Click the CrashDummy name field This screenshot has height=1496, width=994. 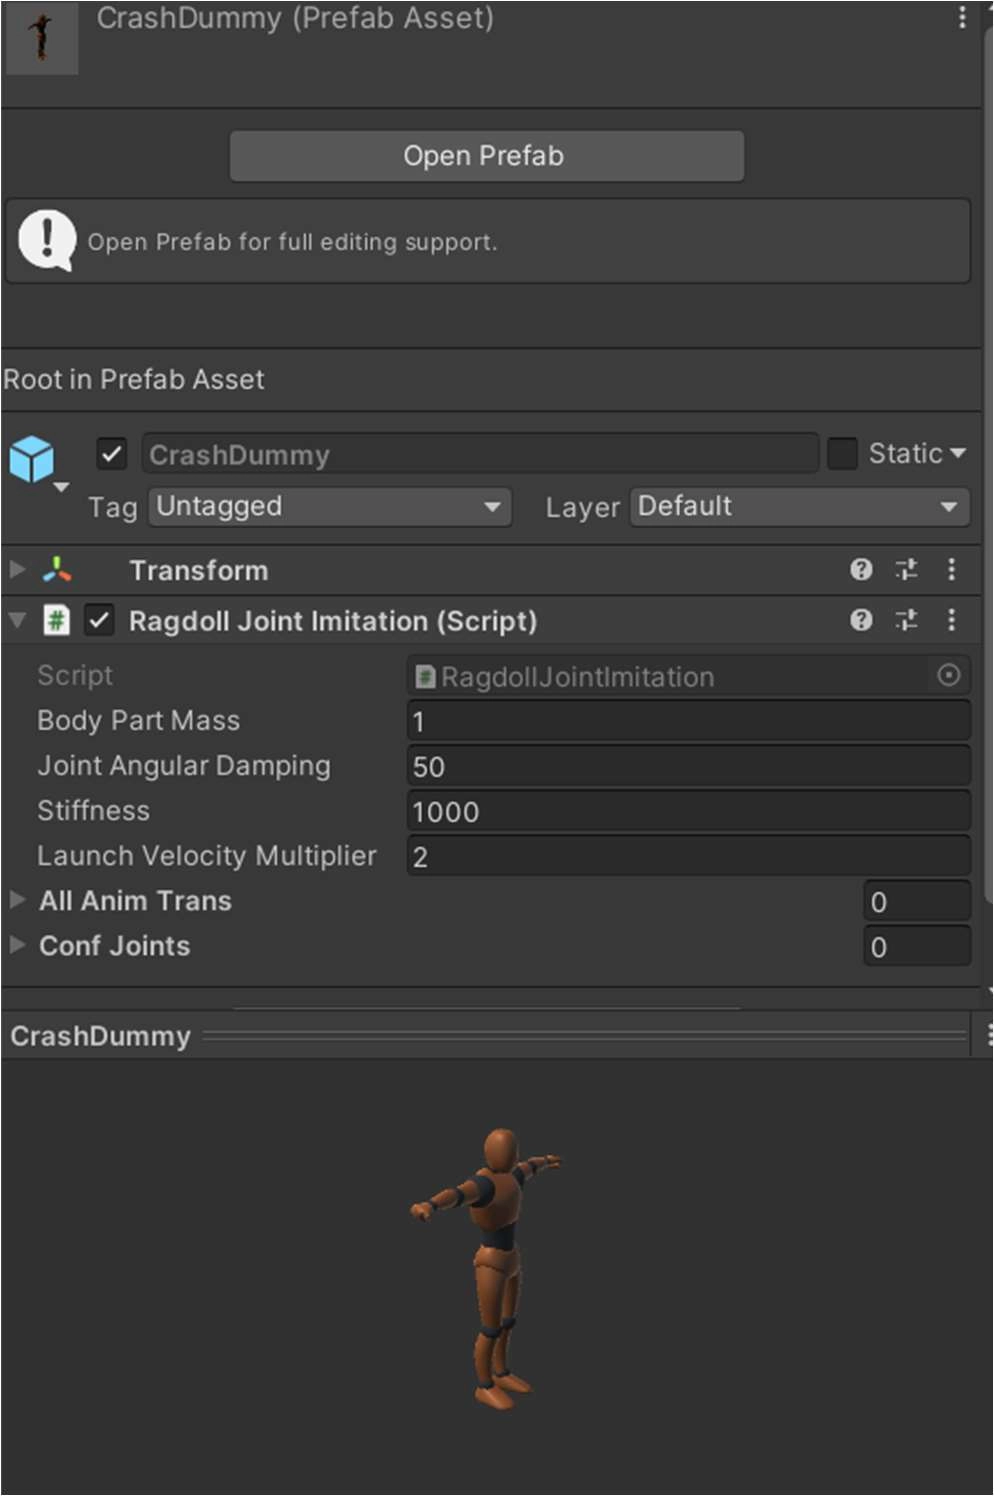[480, 454]
